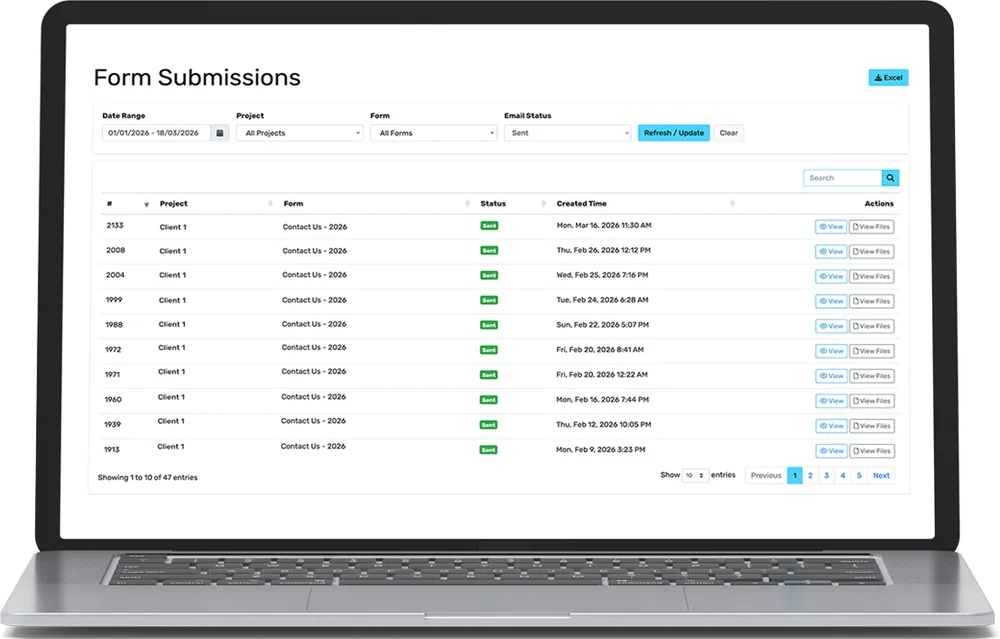Screen dimensions: 1000x639
Task: Click the Actions column header
Action: point(879,203)
